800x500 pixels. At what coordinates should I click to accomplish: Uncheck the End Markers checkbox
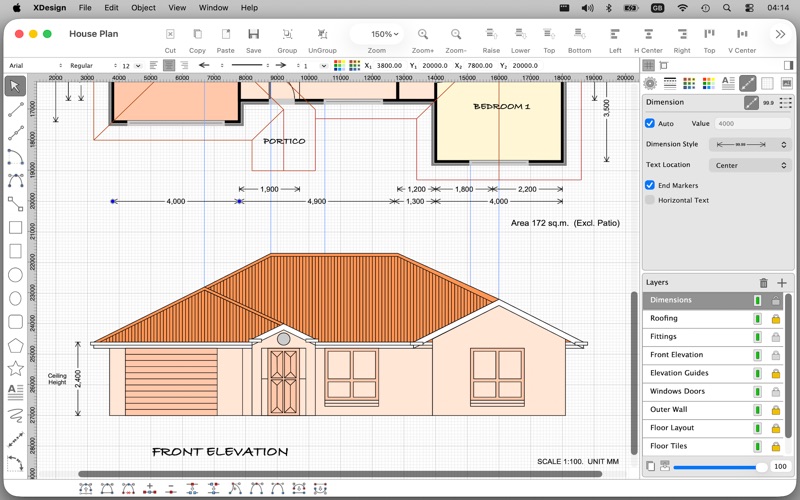pyautogui.click(x=649, y=185)
